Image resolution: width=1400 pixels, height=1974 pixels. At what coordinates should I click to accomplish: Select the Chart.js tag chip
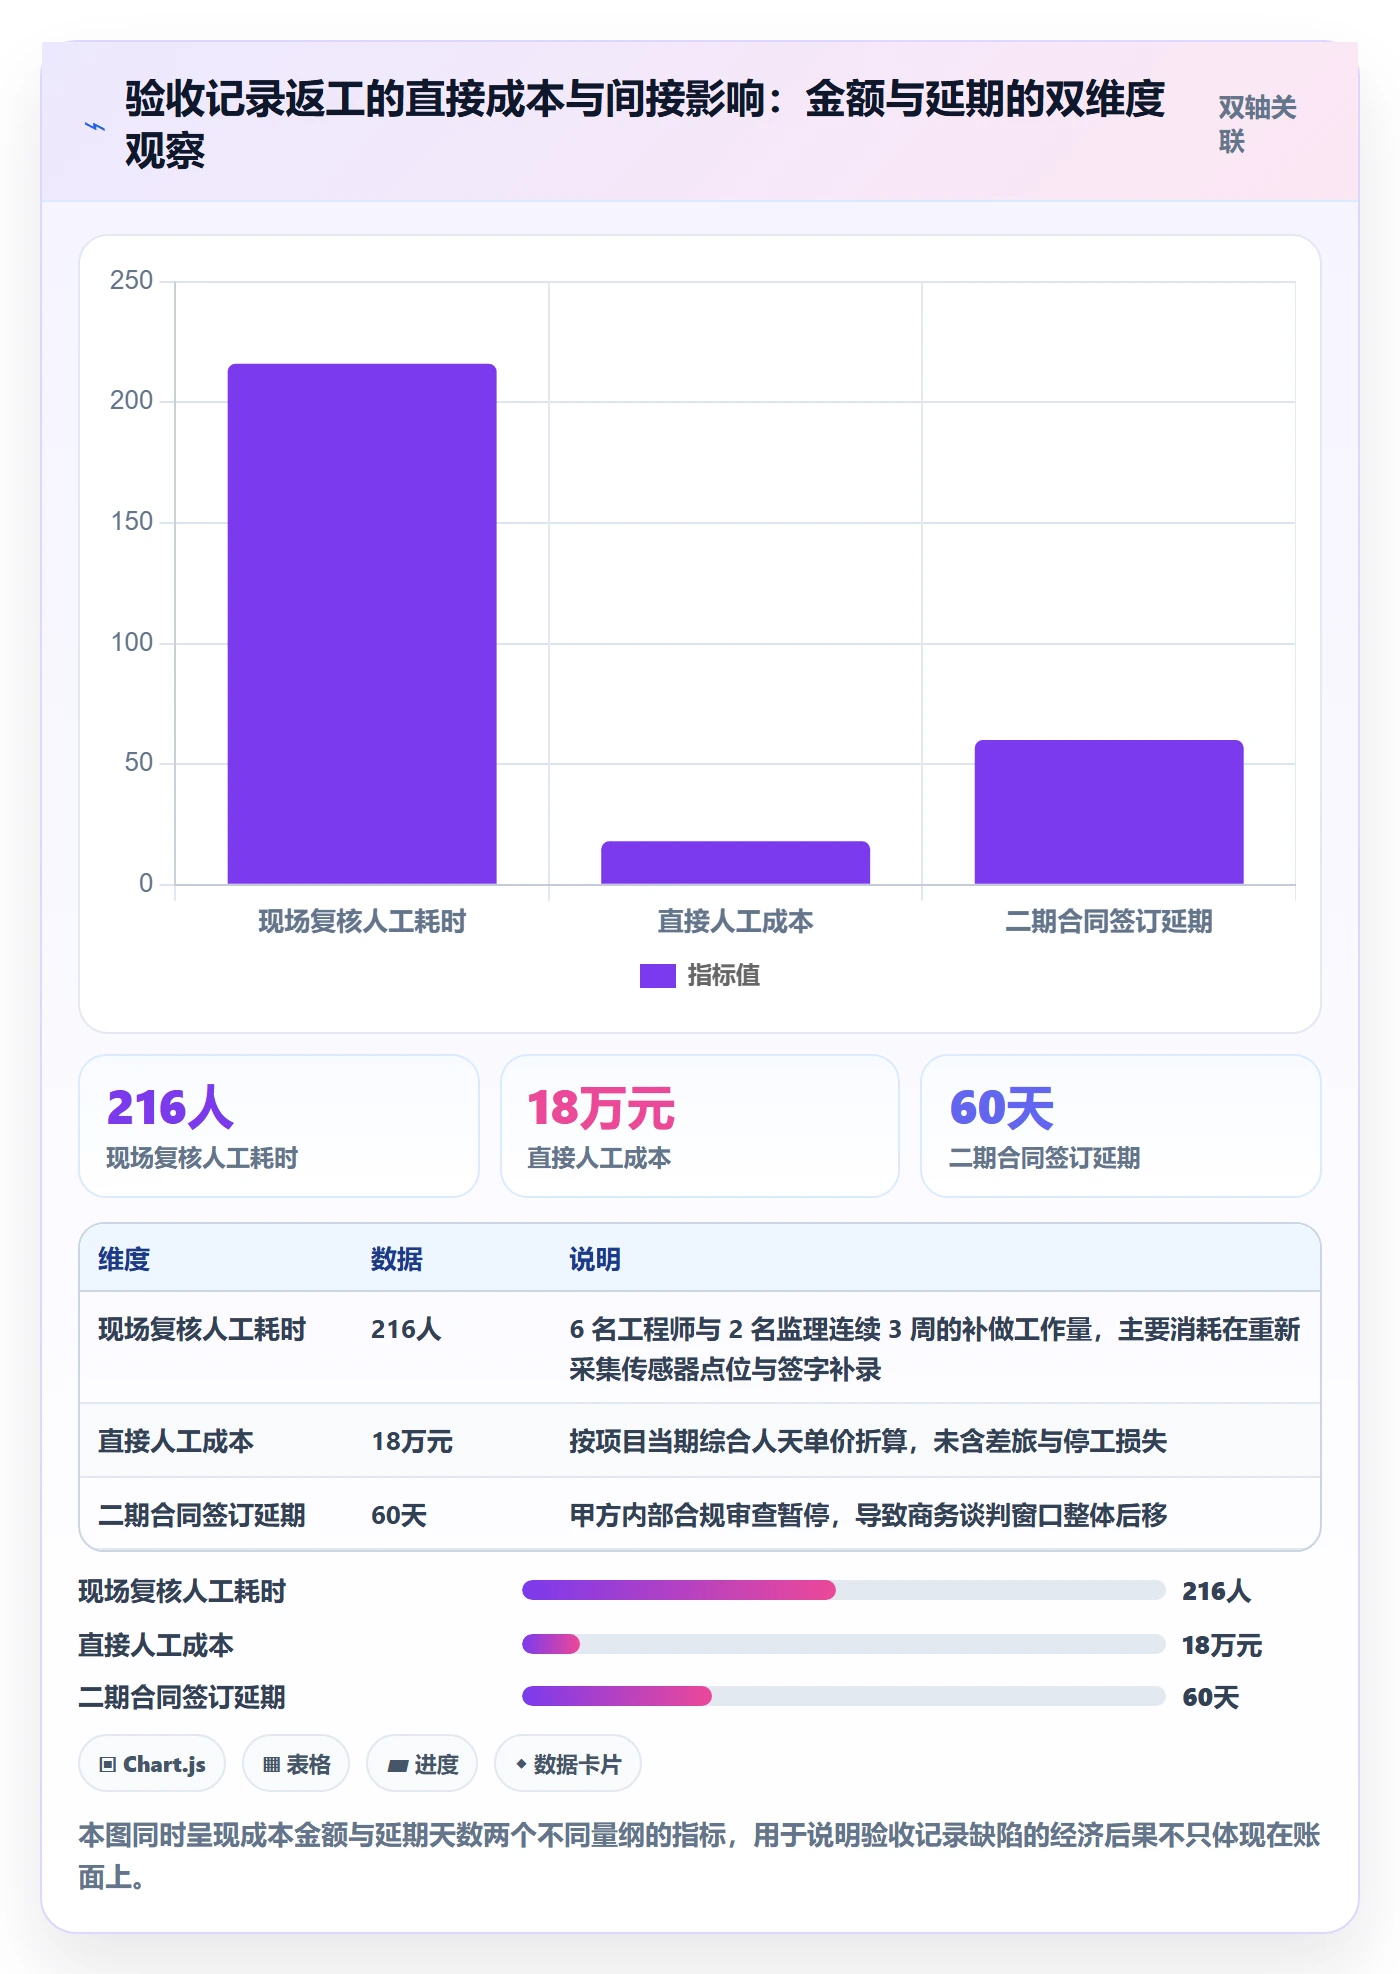(152, 1764)
